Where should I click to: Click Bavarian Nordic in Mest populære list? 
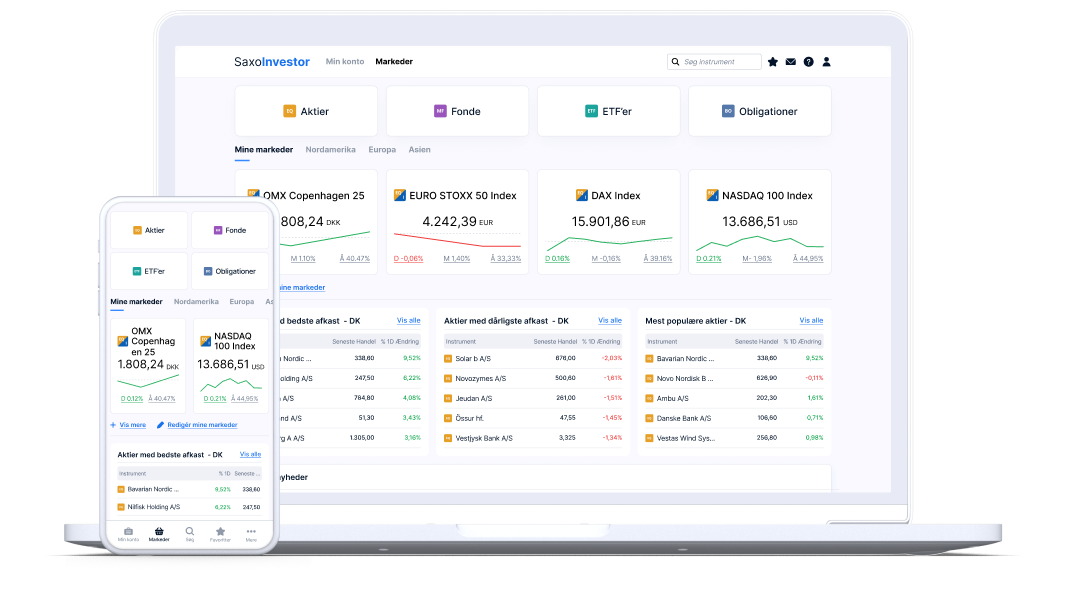point(685,359)
